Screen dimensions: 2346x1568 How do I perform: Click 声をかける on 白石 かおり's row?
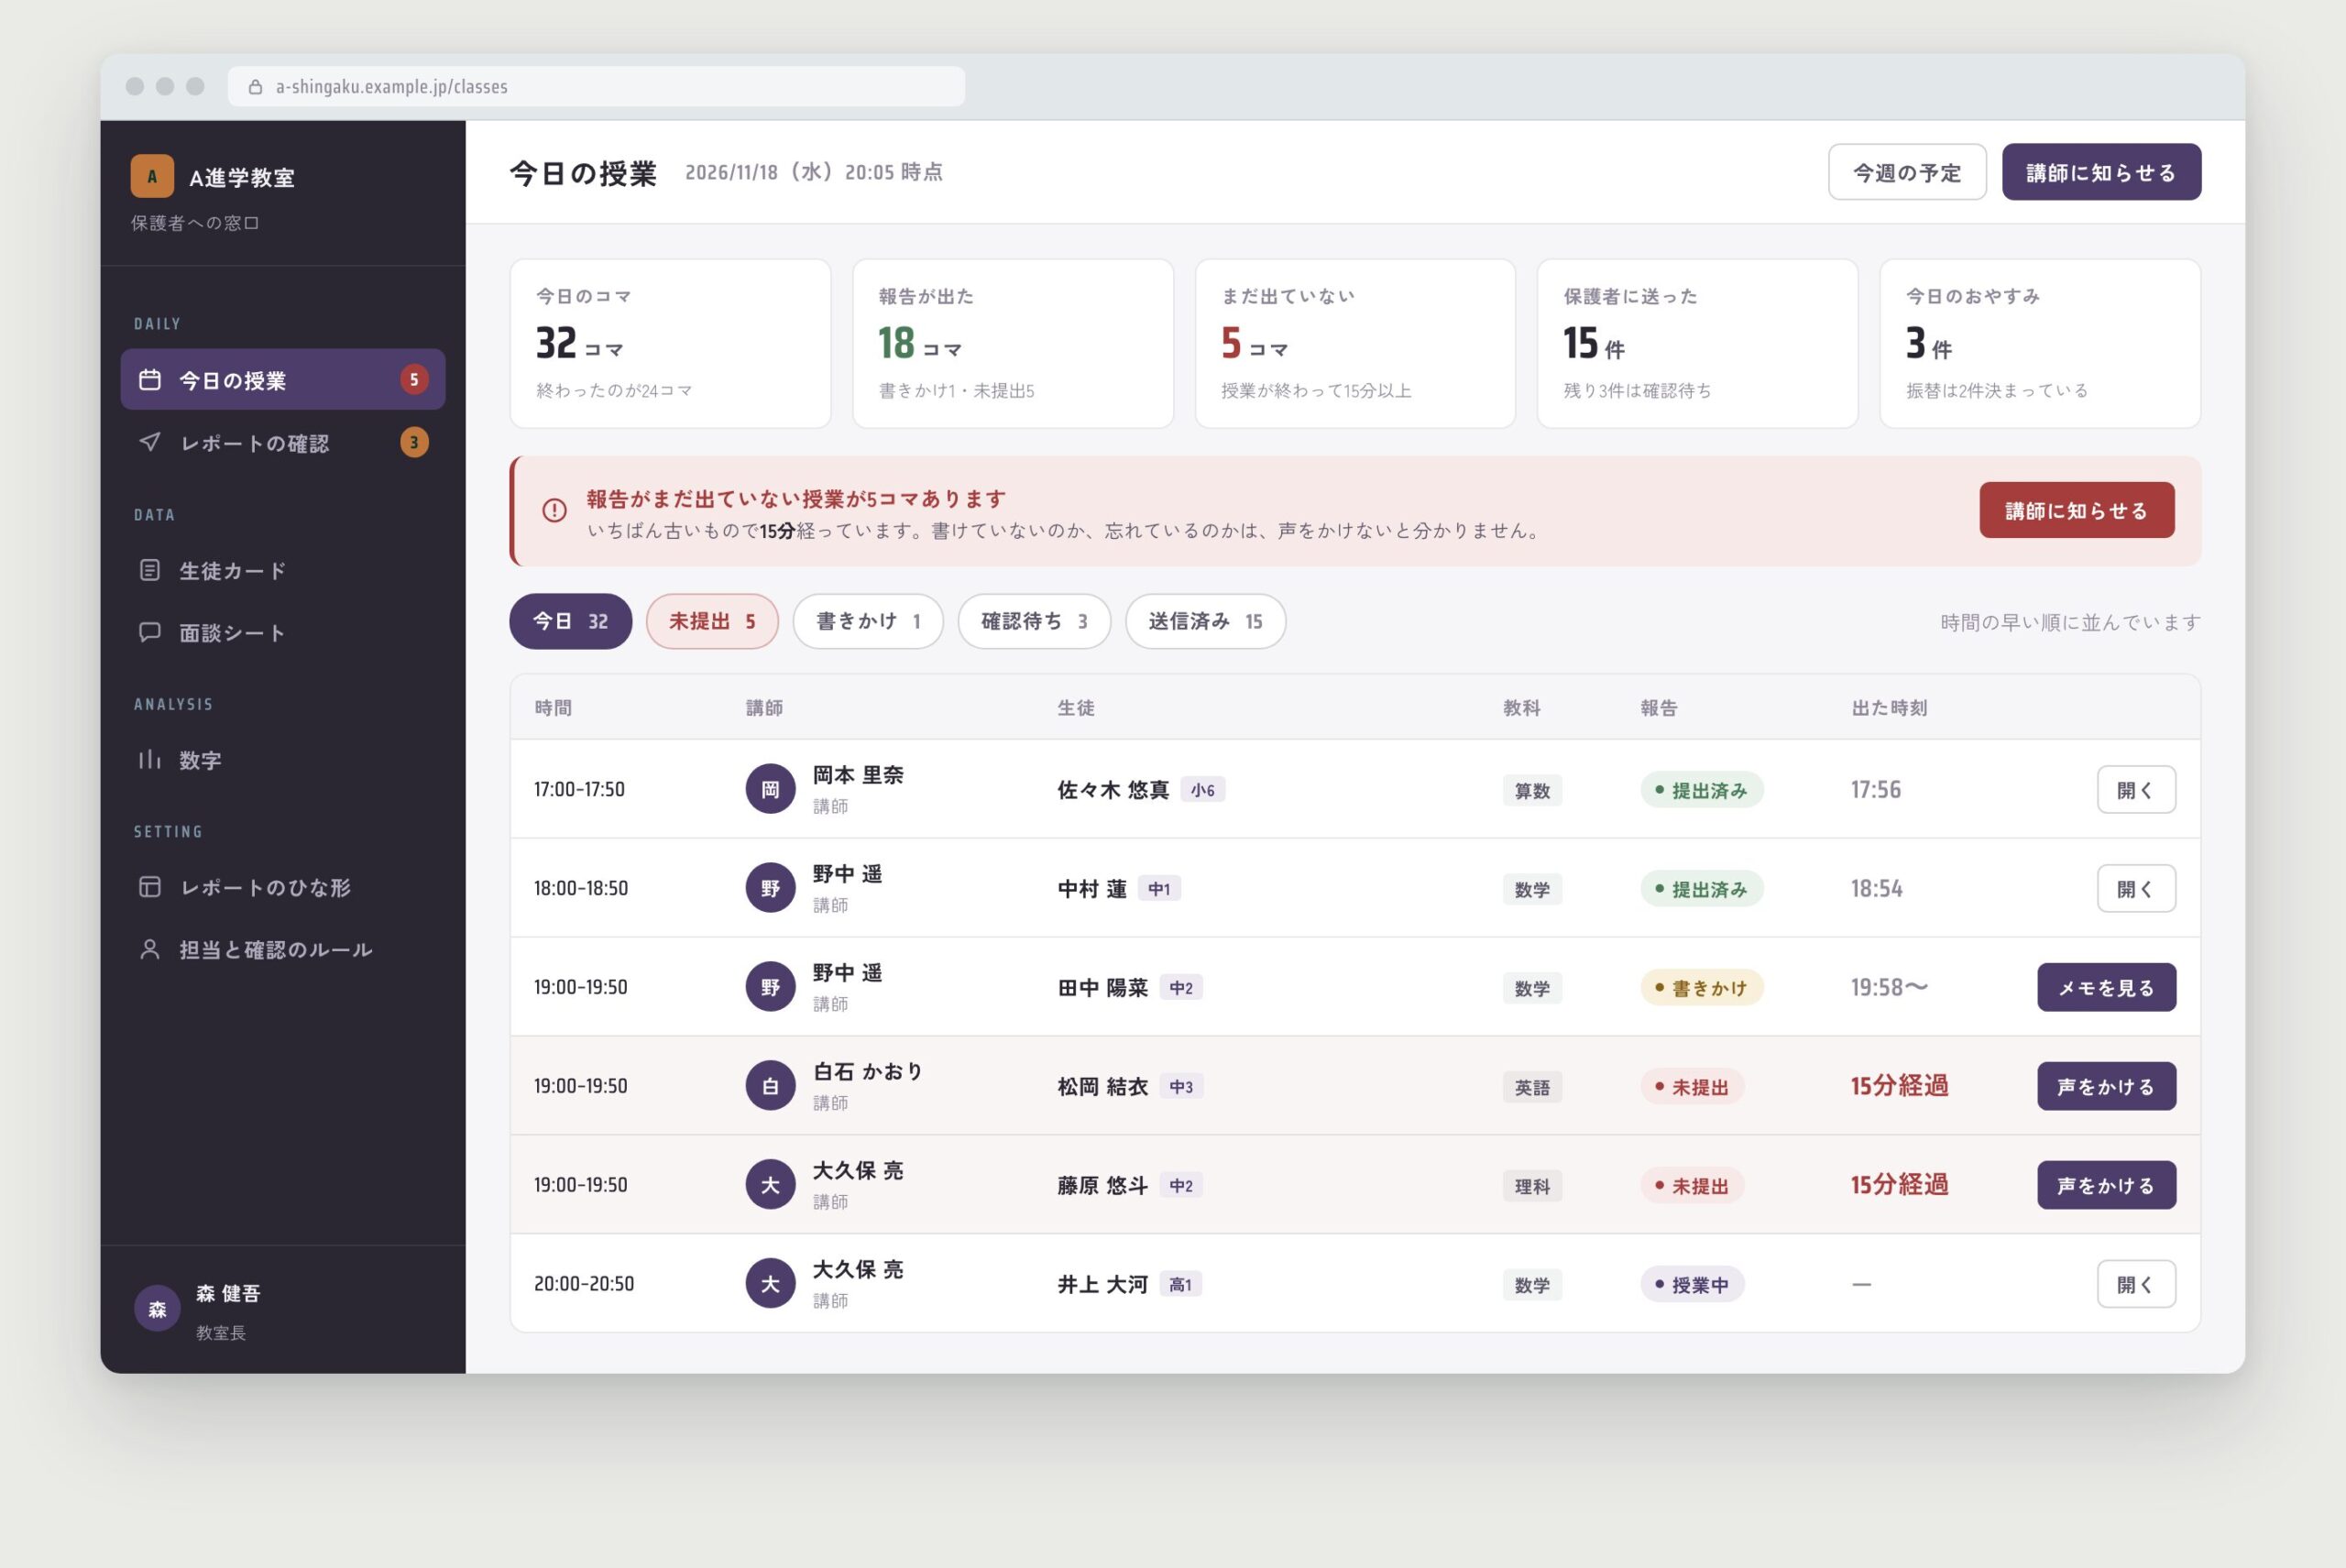(x=2106, y=1086)
